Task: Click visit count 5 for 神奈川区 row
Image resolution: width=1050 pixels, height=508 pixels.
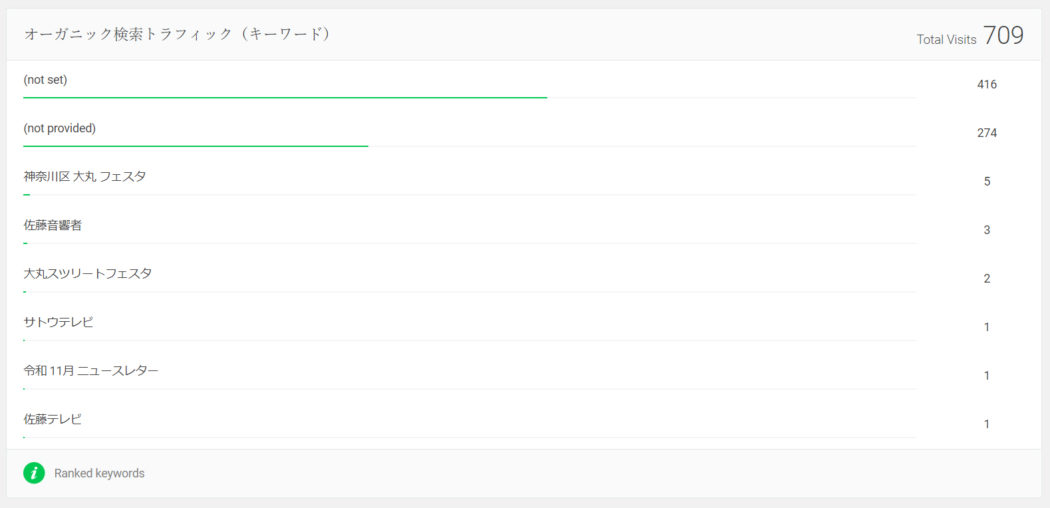Action: pyautogui.click(x=986, y=182)
